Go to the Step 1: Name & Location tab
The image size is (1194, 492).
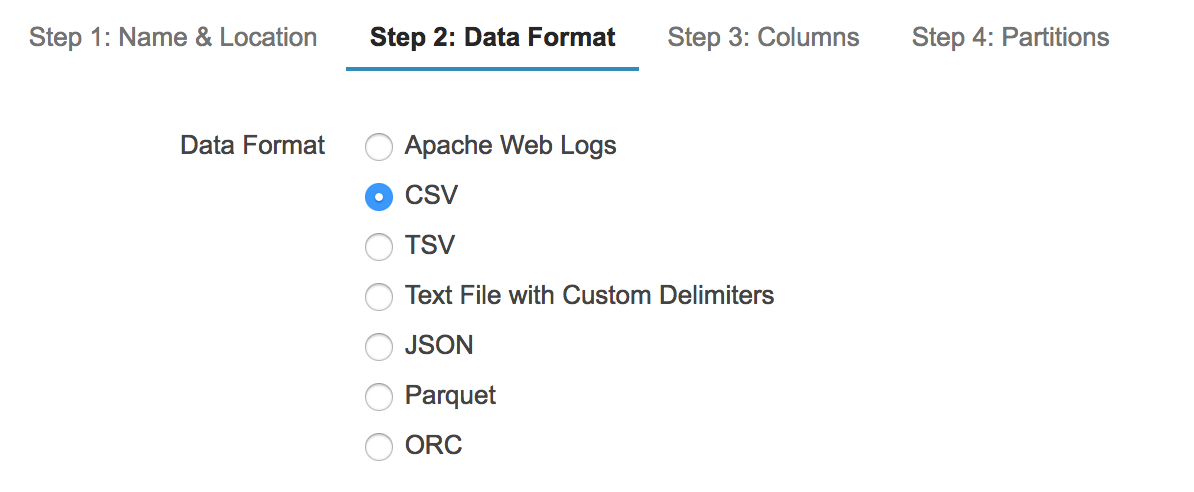(173, 38)
